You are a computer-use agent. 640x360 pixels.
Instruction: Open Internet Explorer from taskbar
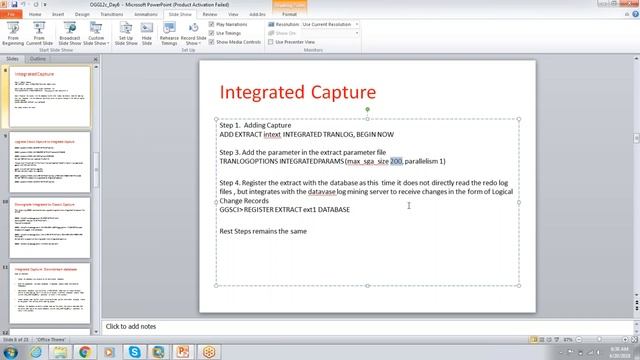click(36, 352)
